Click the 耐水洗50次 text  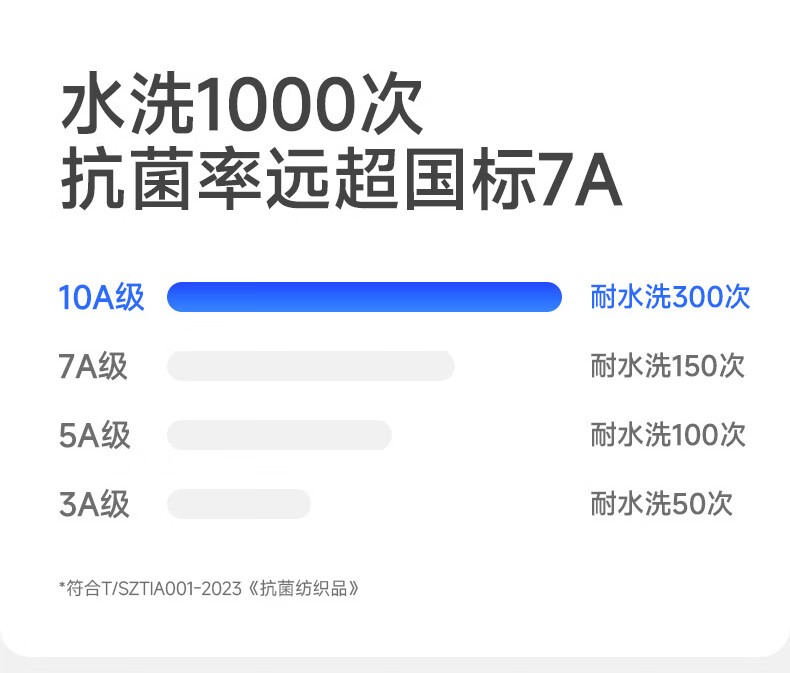(x=661, y=504)
